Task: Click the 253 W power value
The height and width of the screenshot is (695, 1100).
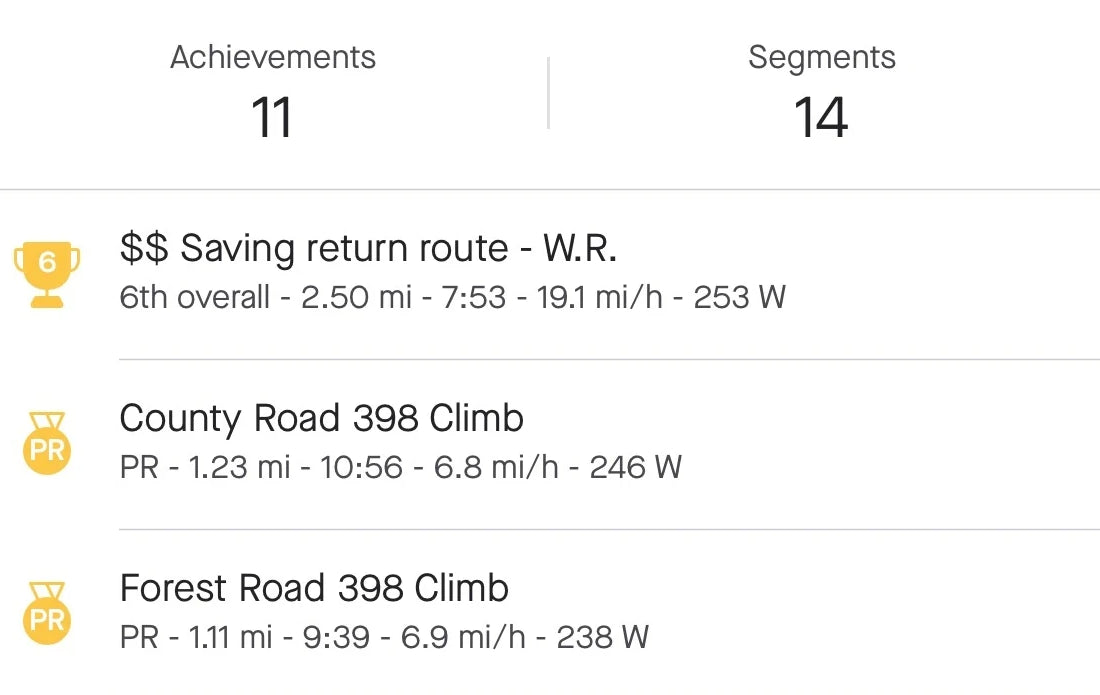Action: click(x=740, y=297)
